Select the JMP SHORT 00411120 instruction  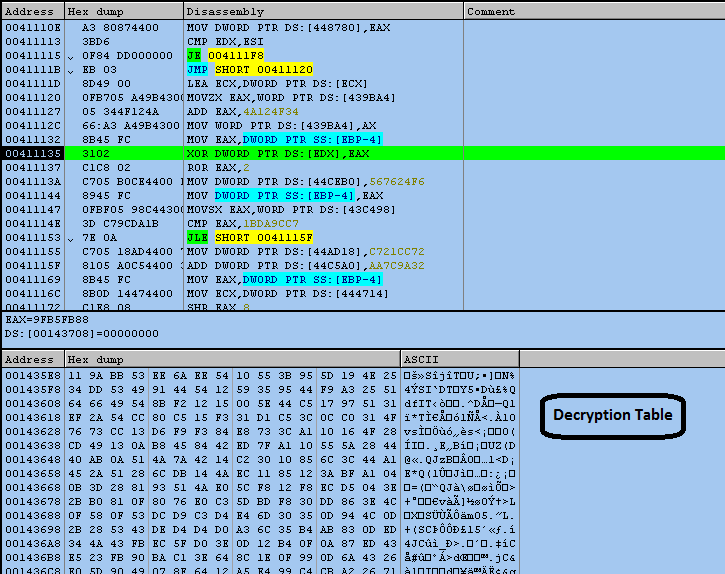click(250, 70)
